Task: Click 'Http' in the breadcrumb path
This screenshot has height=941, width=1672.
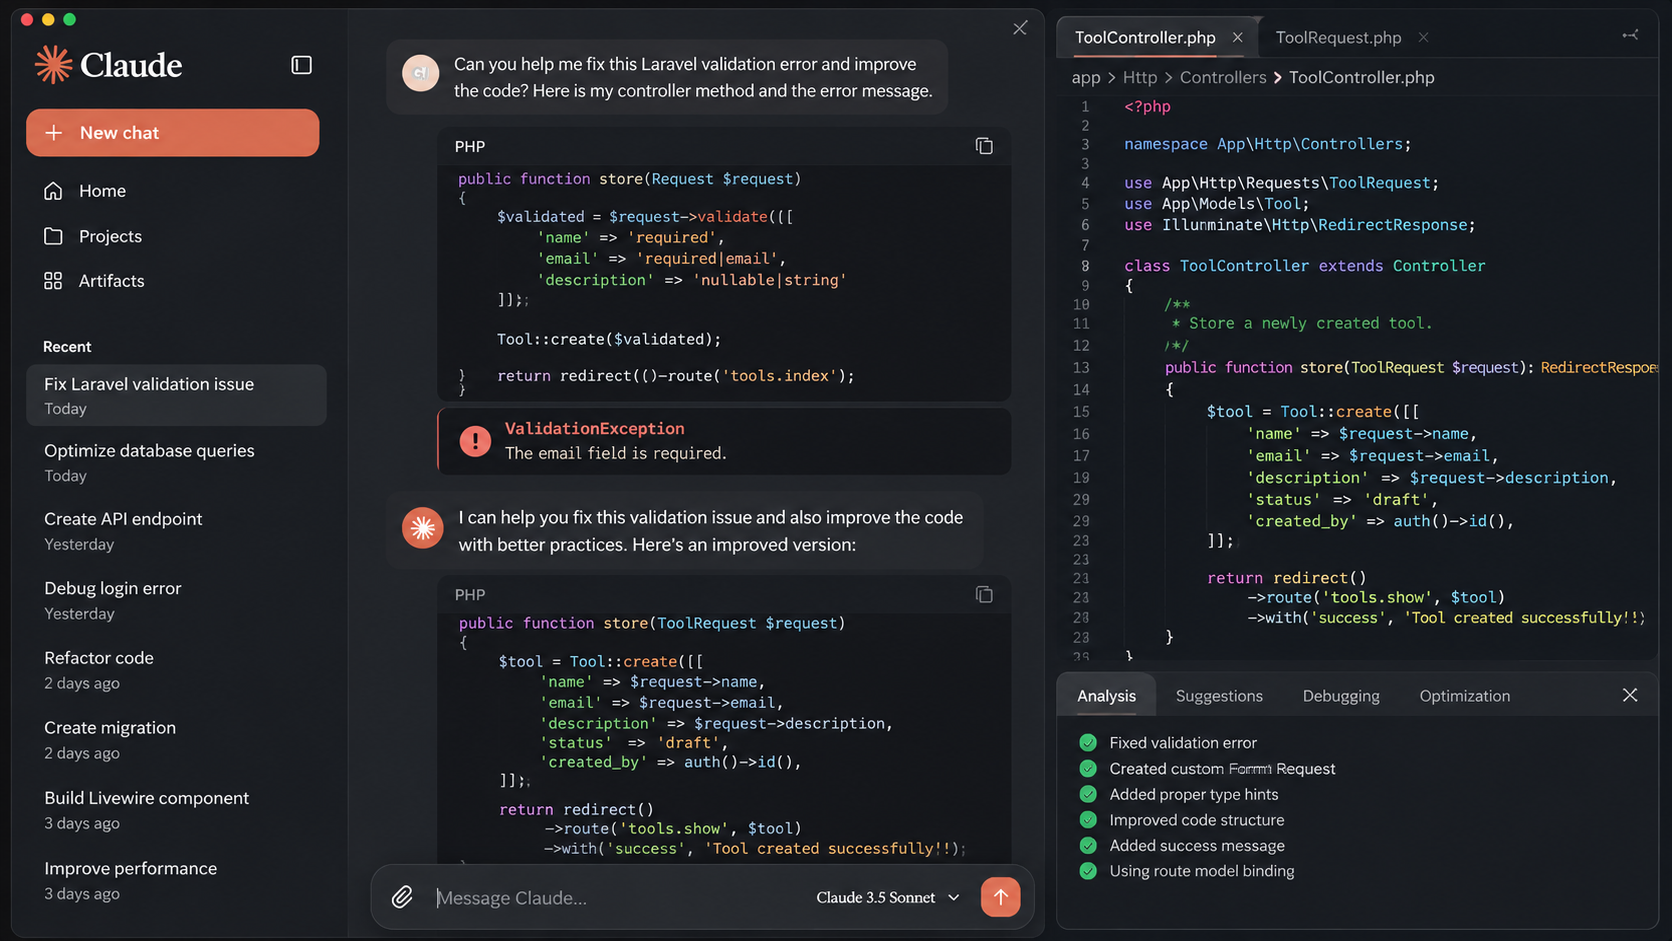Action: [x=1139, y=77]
